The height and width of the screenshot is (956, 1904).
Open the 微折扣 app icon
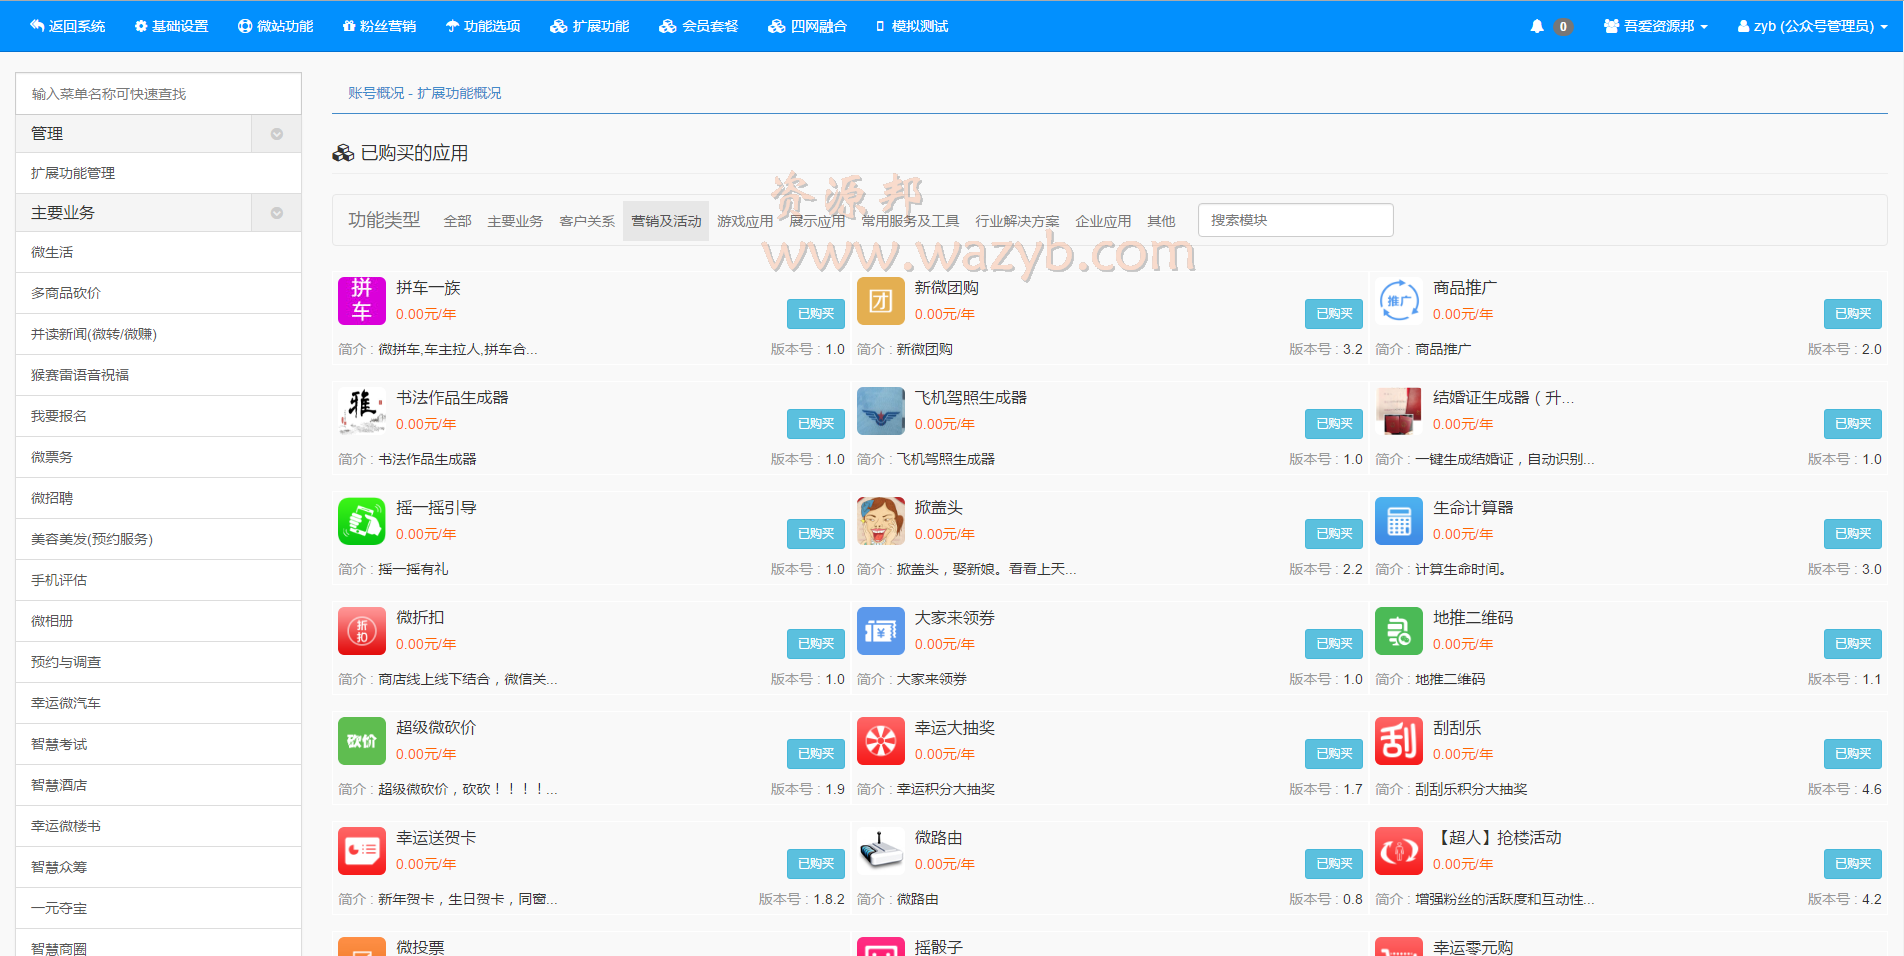point(362,631)
